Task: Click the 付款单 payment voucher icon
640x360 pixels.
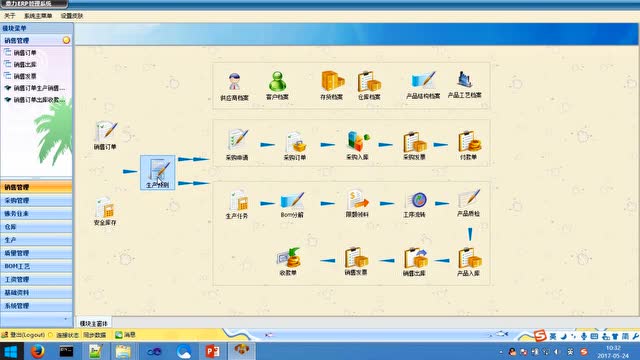Action: tap(469, 145)
